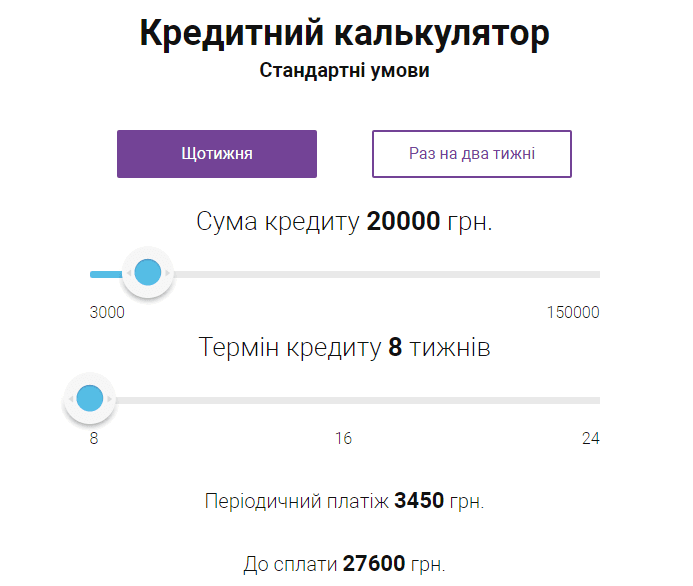Click right arrow on loan term slider handle
Viewport: 693px width, 586px height.
coord(110,400)
